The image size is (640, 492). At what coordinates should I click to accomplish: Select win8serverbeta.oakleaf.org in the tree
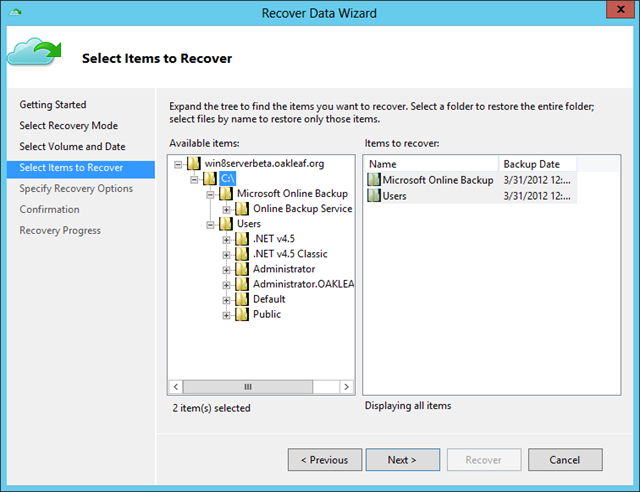coord(264,164)
